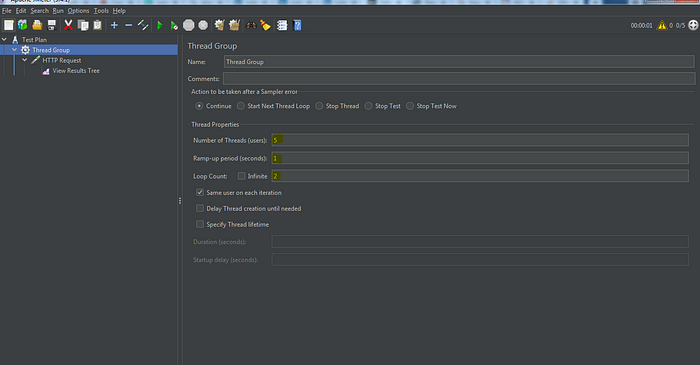Cut selected element with scissors icon

(68, 25)
